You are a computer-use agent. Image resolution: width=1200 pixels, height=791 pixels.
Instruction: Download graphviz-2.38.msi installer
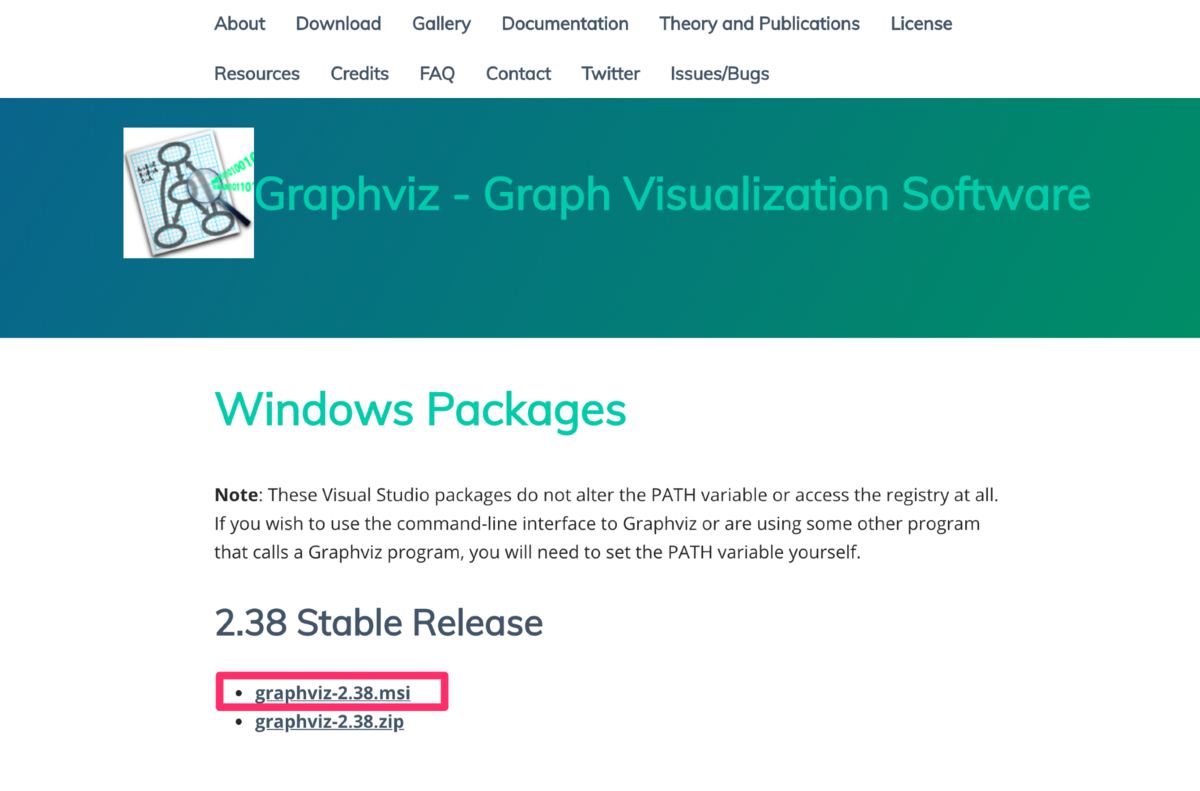pyautogui.click(x=333, y=692)
